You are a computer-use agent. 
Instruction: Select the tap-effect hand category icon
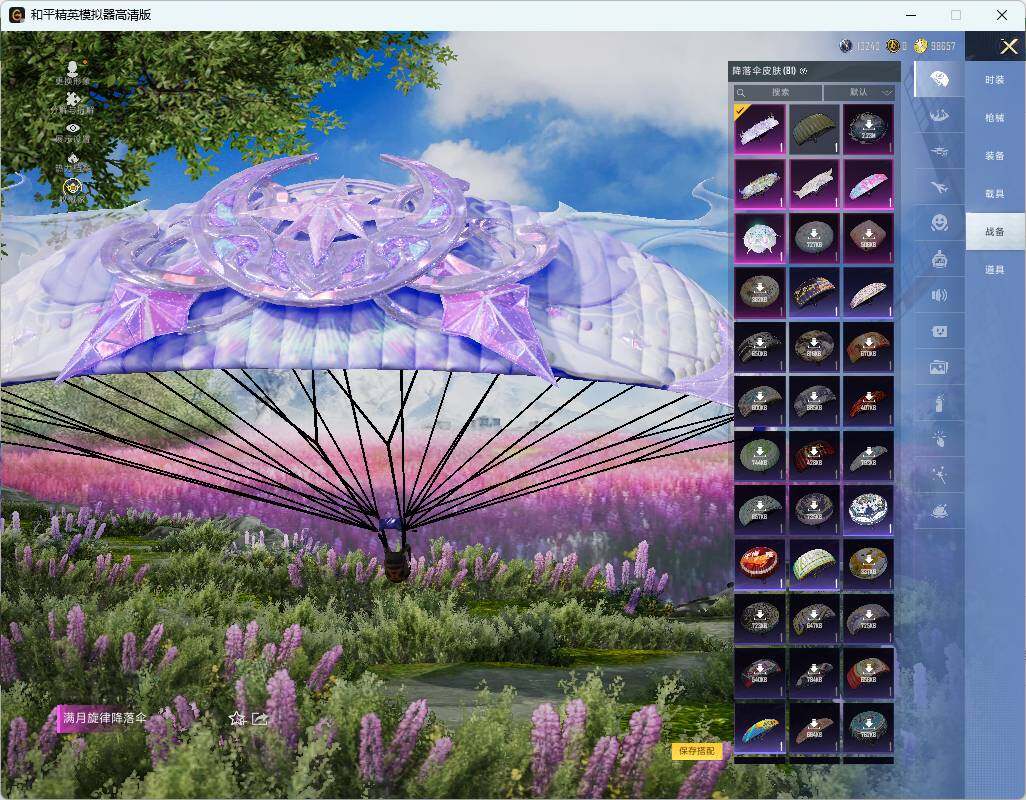(940, 439)
